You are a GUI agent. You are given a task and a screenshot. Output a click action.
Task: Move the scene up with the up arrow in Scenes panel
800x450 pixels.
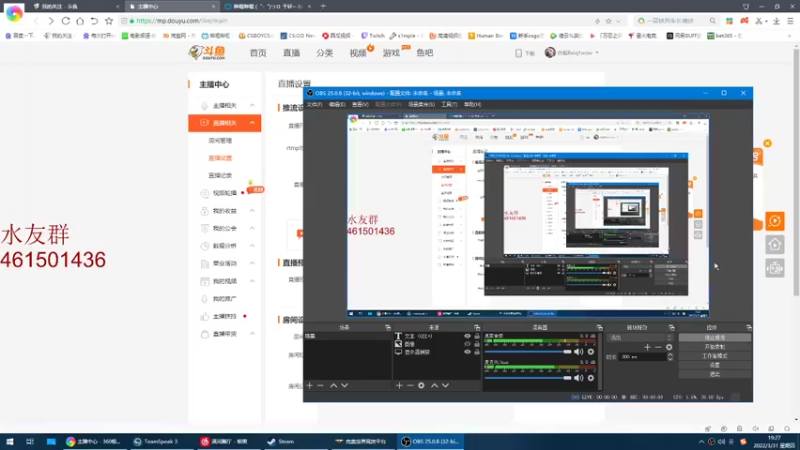334,386
